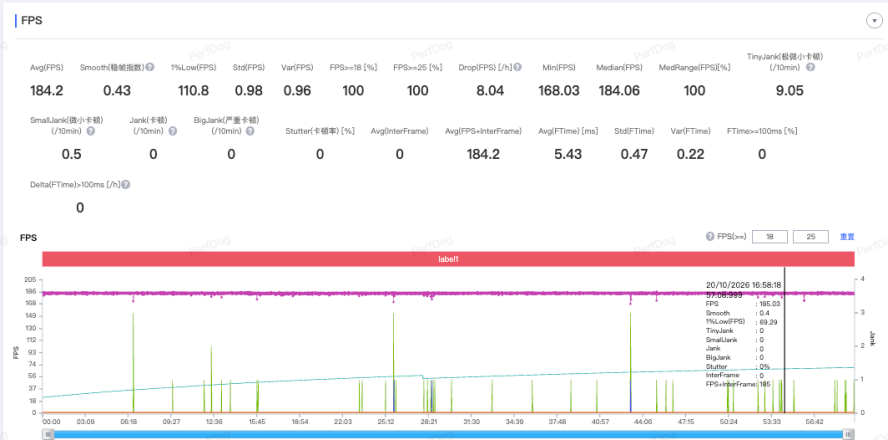This screenshot has width=888, height=440.
Task: Click the MedRange(FPS)[%] label
Action: [695, 67]
